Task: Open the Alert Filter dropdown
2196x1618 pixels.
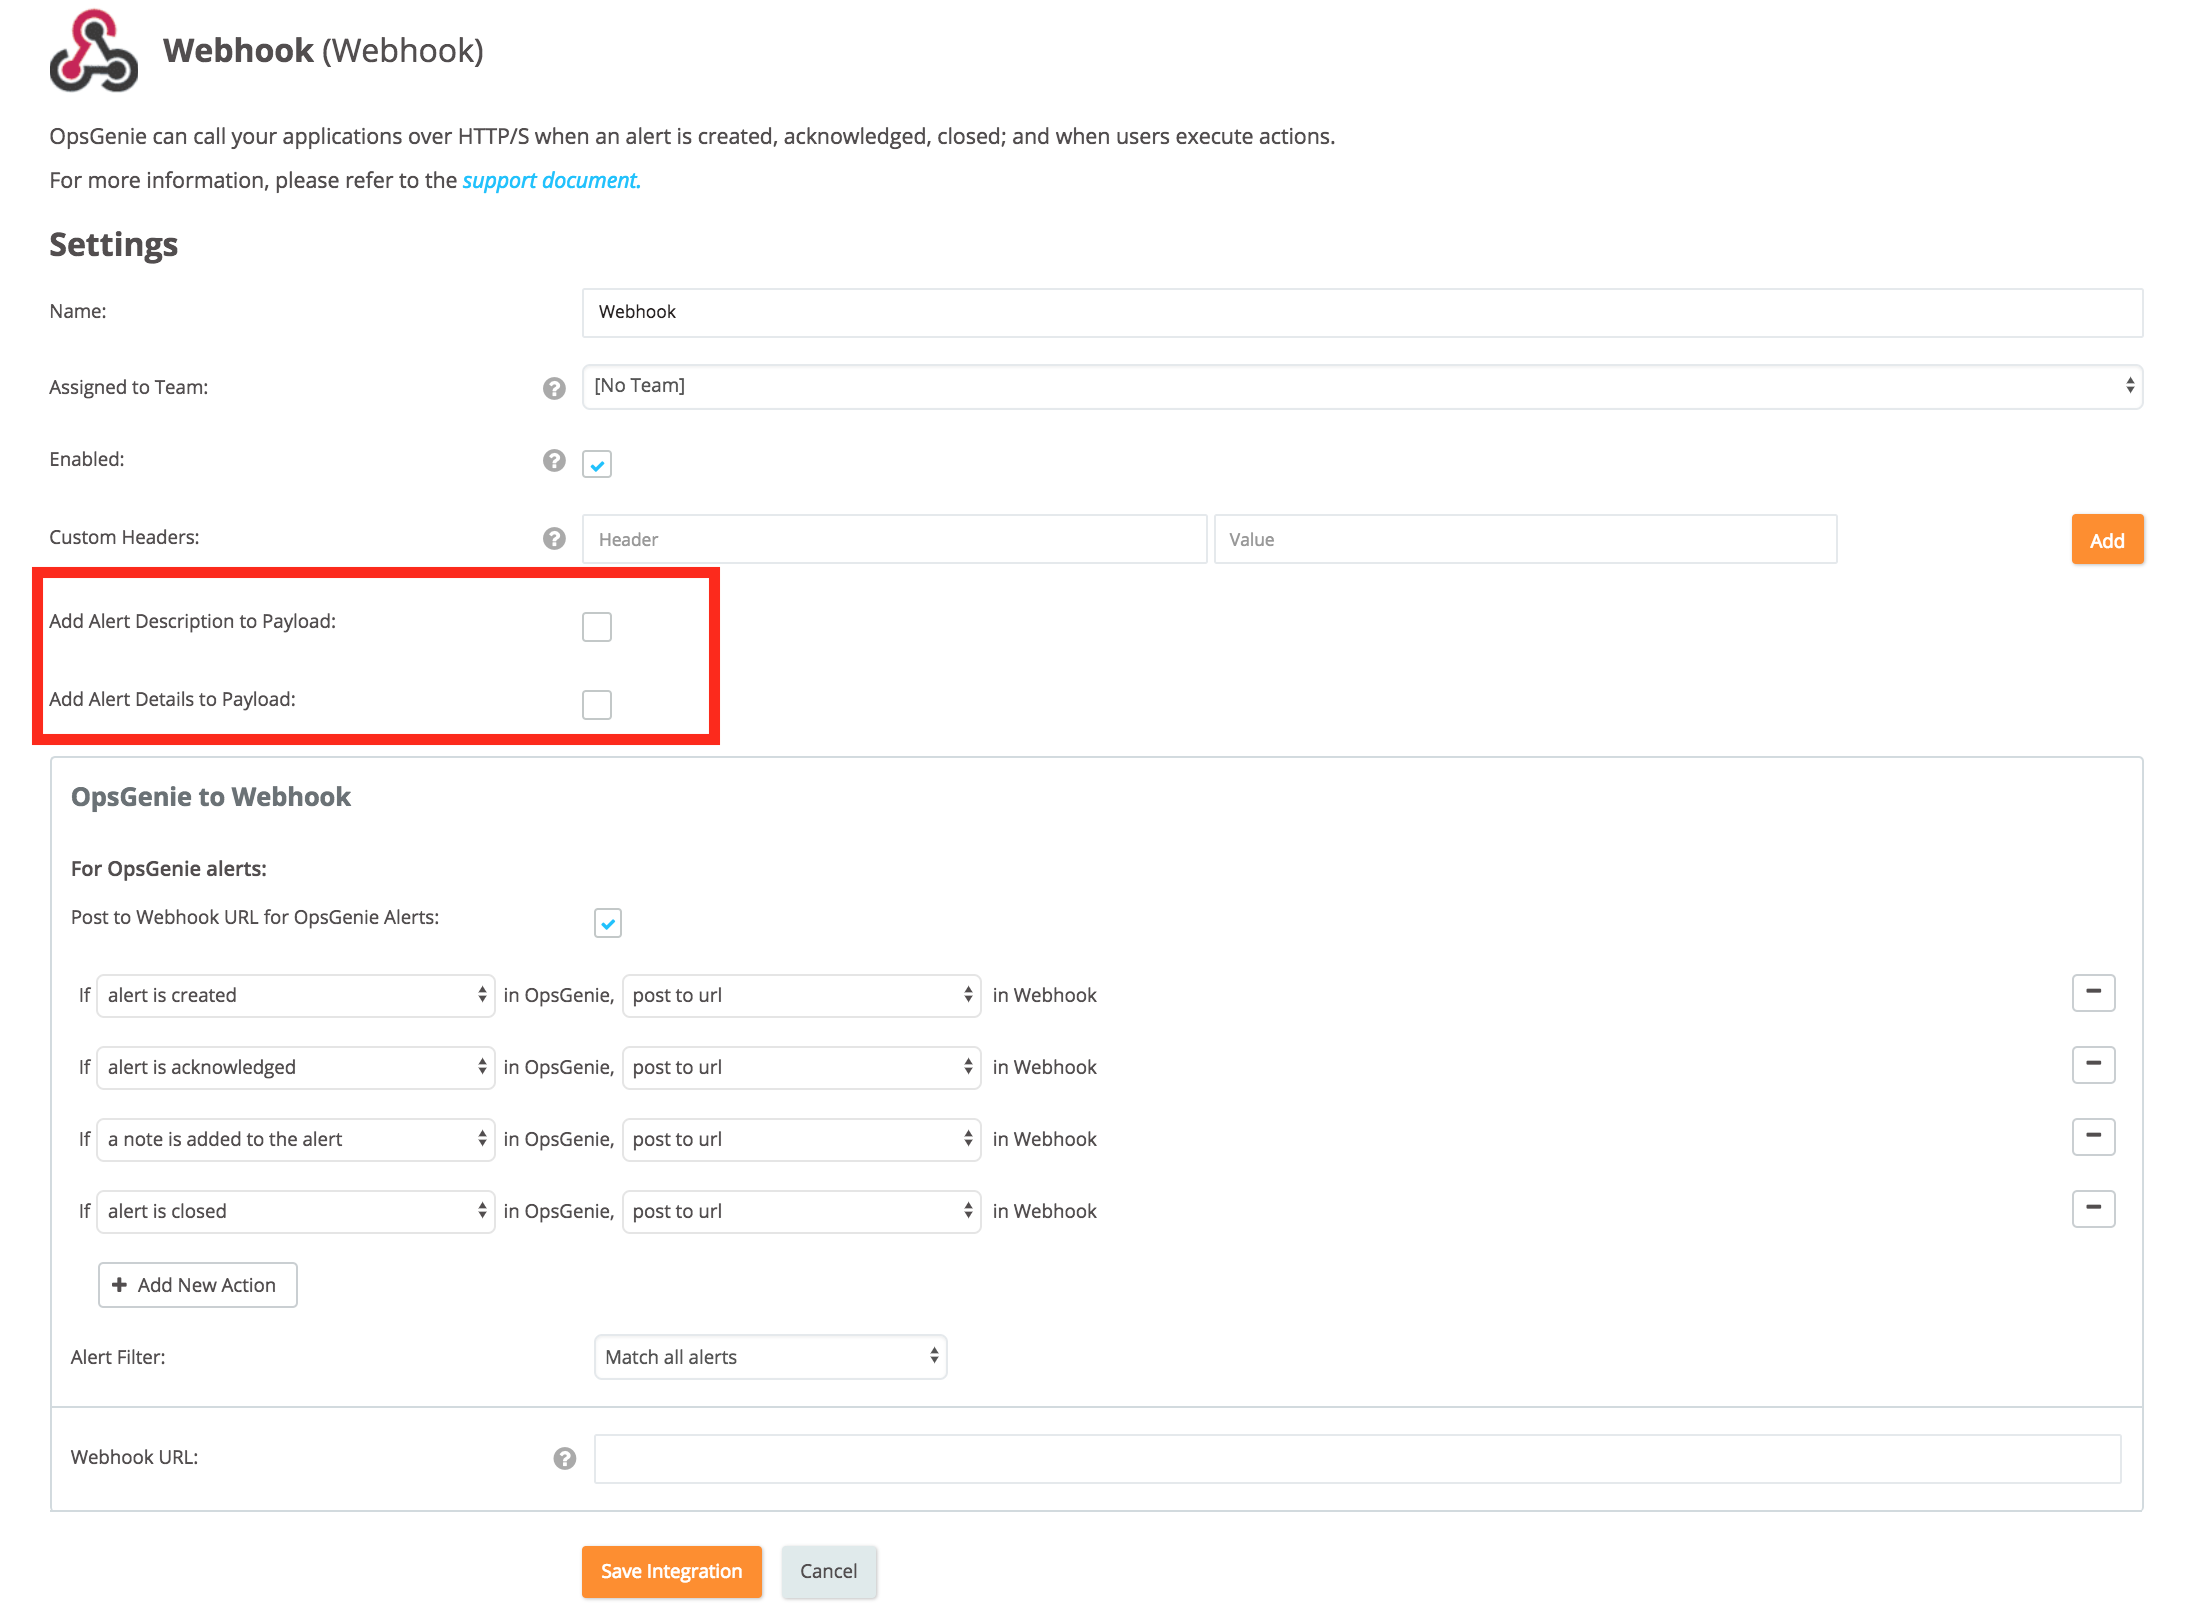Action: click(770, 1357)
